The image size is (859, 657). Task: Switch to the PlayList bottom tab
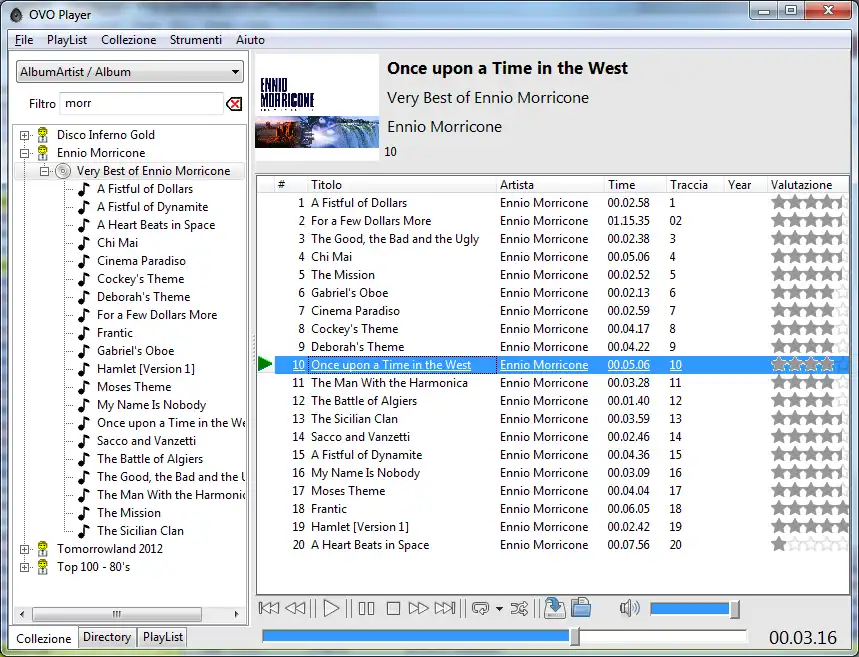163,637
